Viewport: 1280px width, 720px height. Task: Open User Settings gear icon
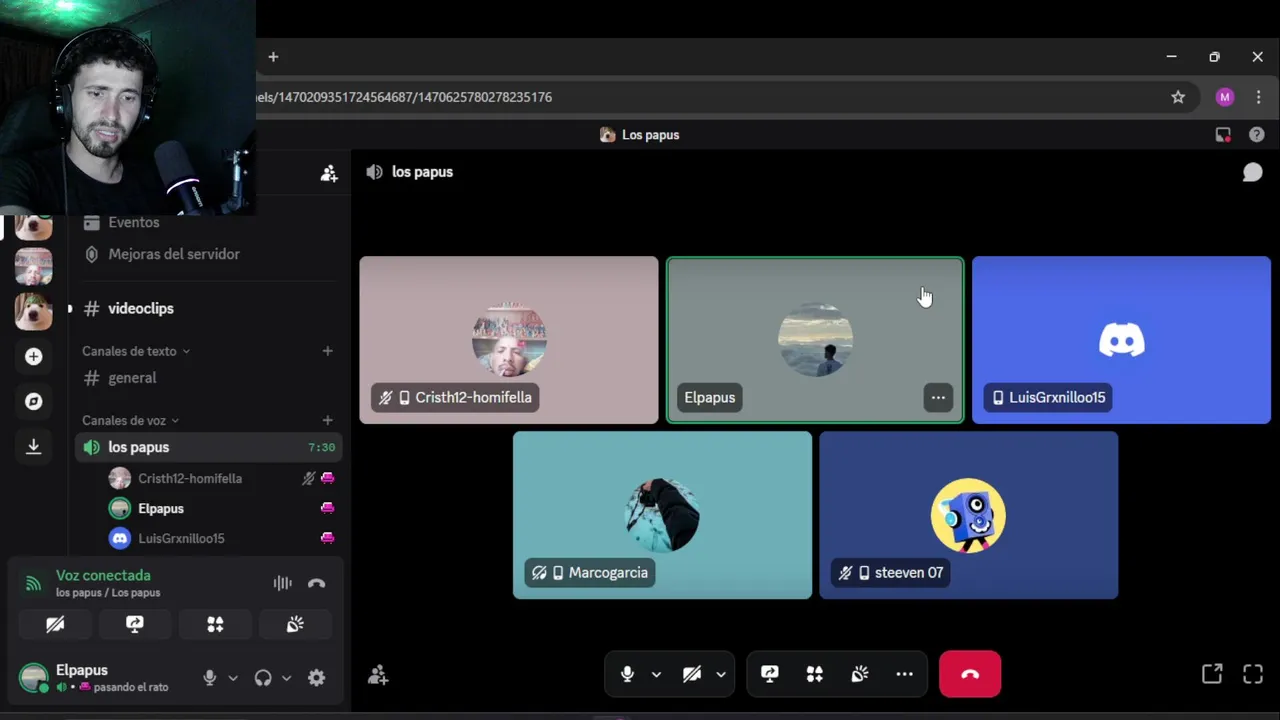(x=316, y=678)
